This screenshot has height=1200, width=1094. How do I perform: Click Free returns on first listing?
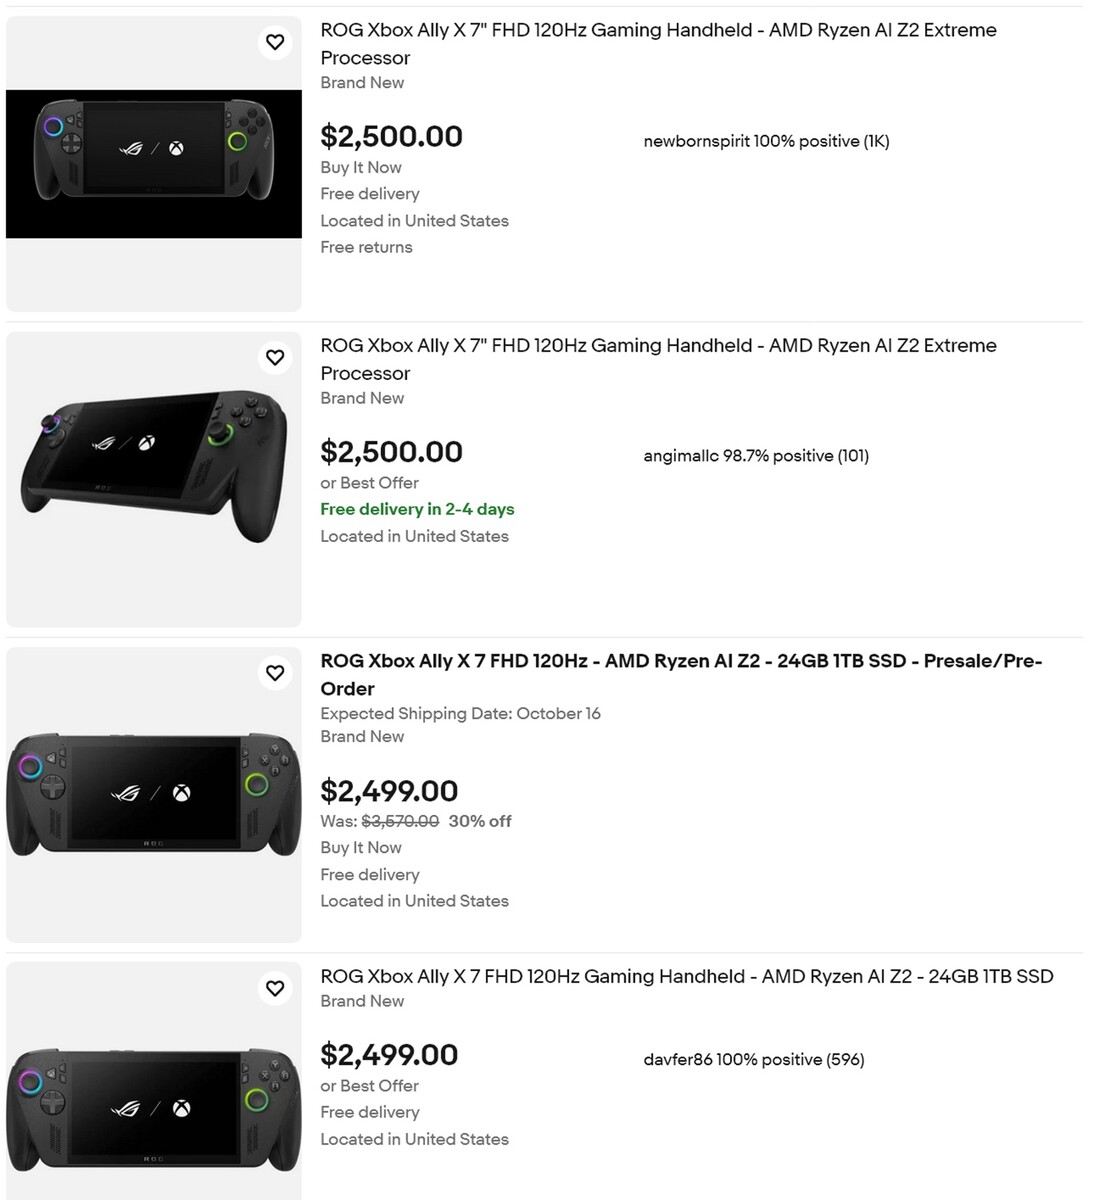(x=366, y=247)
